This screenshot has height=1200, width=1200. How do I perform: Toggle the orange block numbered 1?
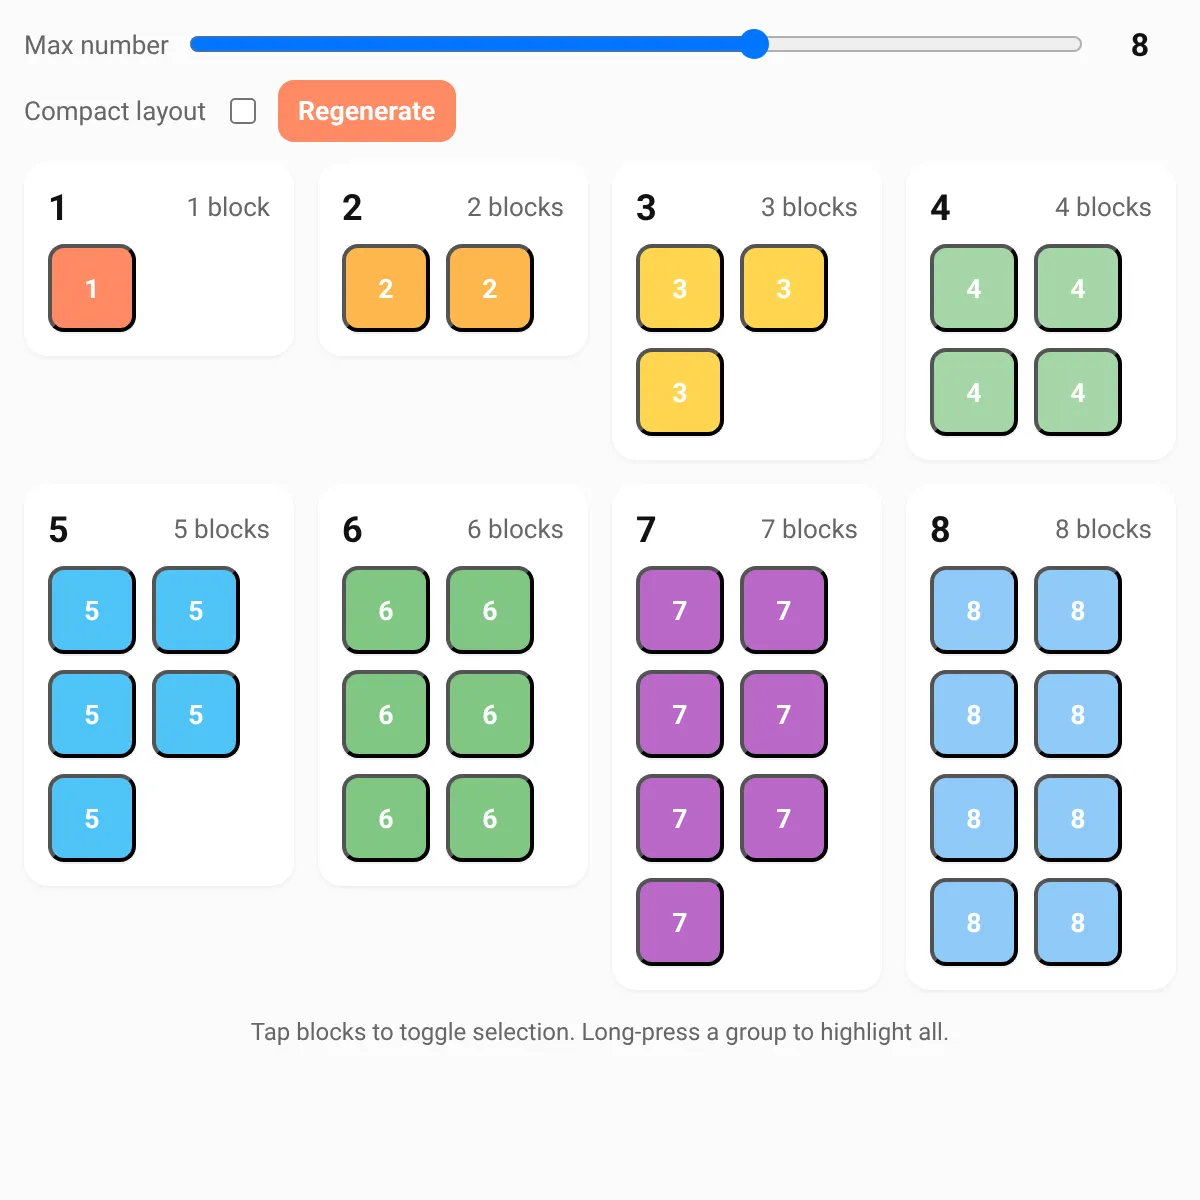click(x=92, y=288)
